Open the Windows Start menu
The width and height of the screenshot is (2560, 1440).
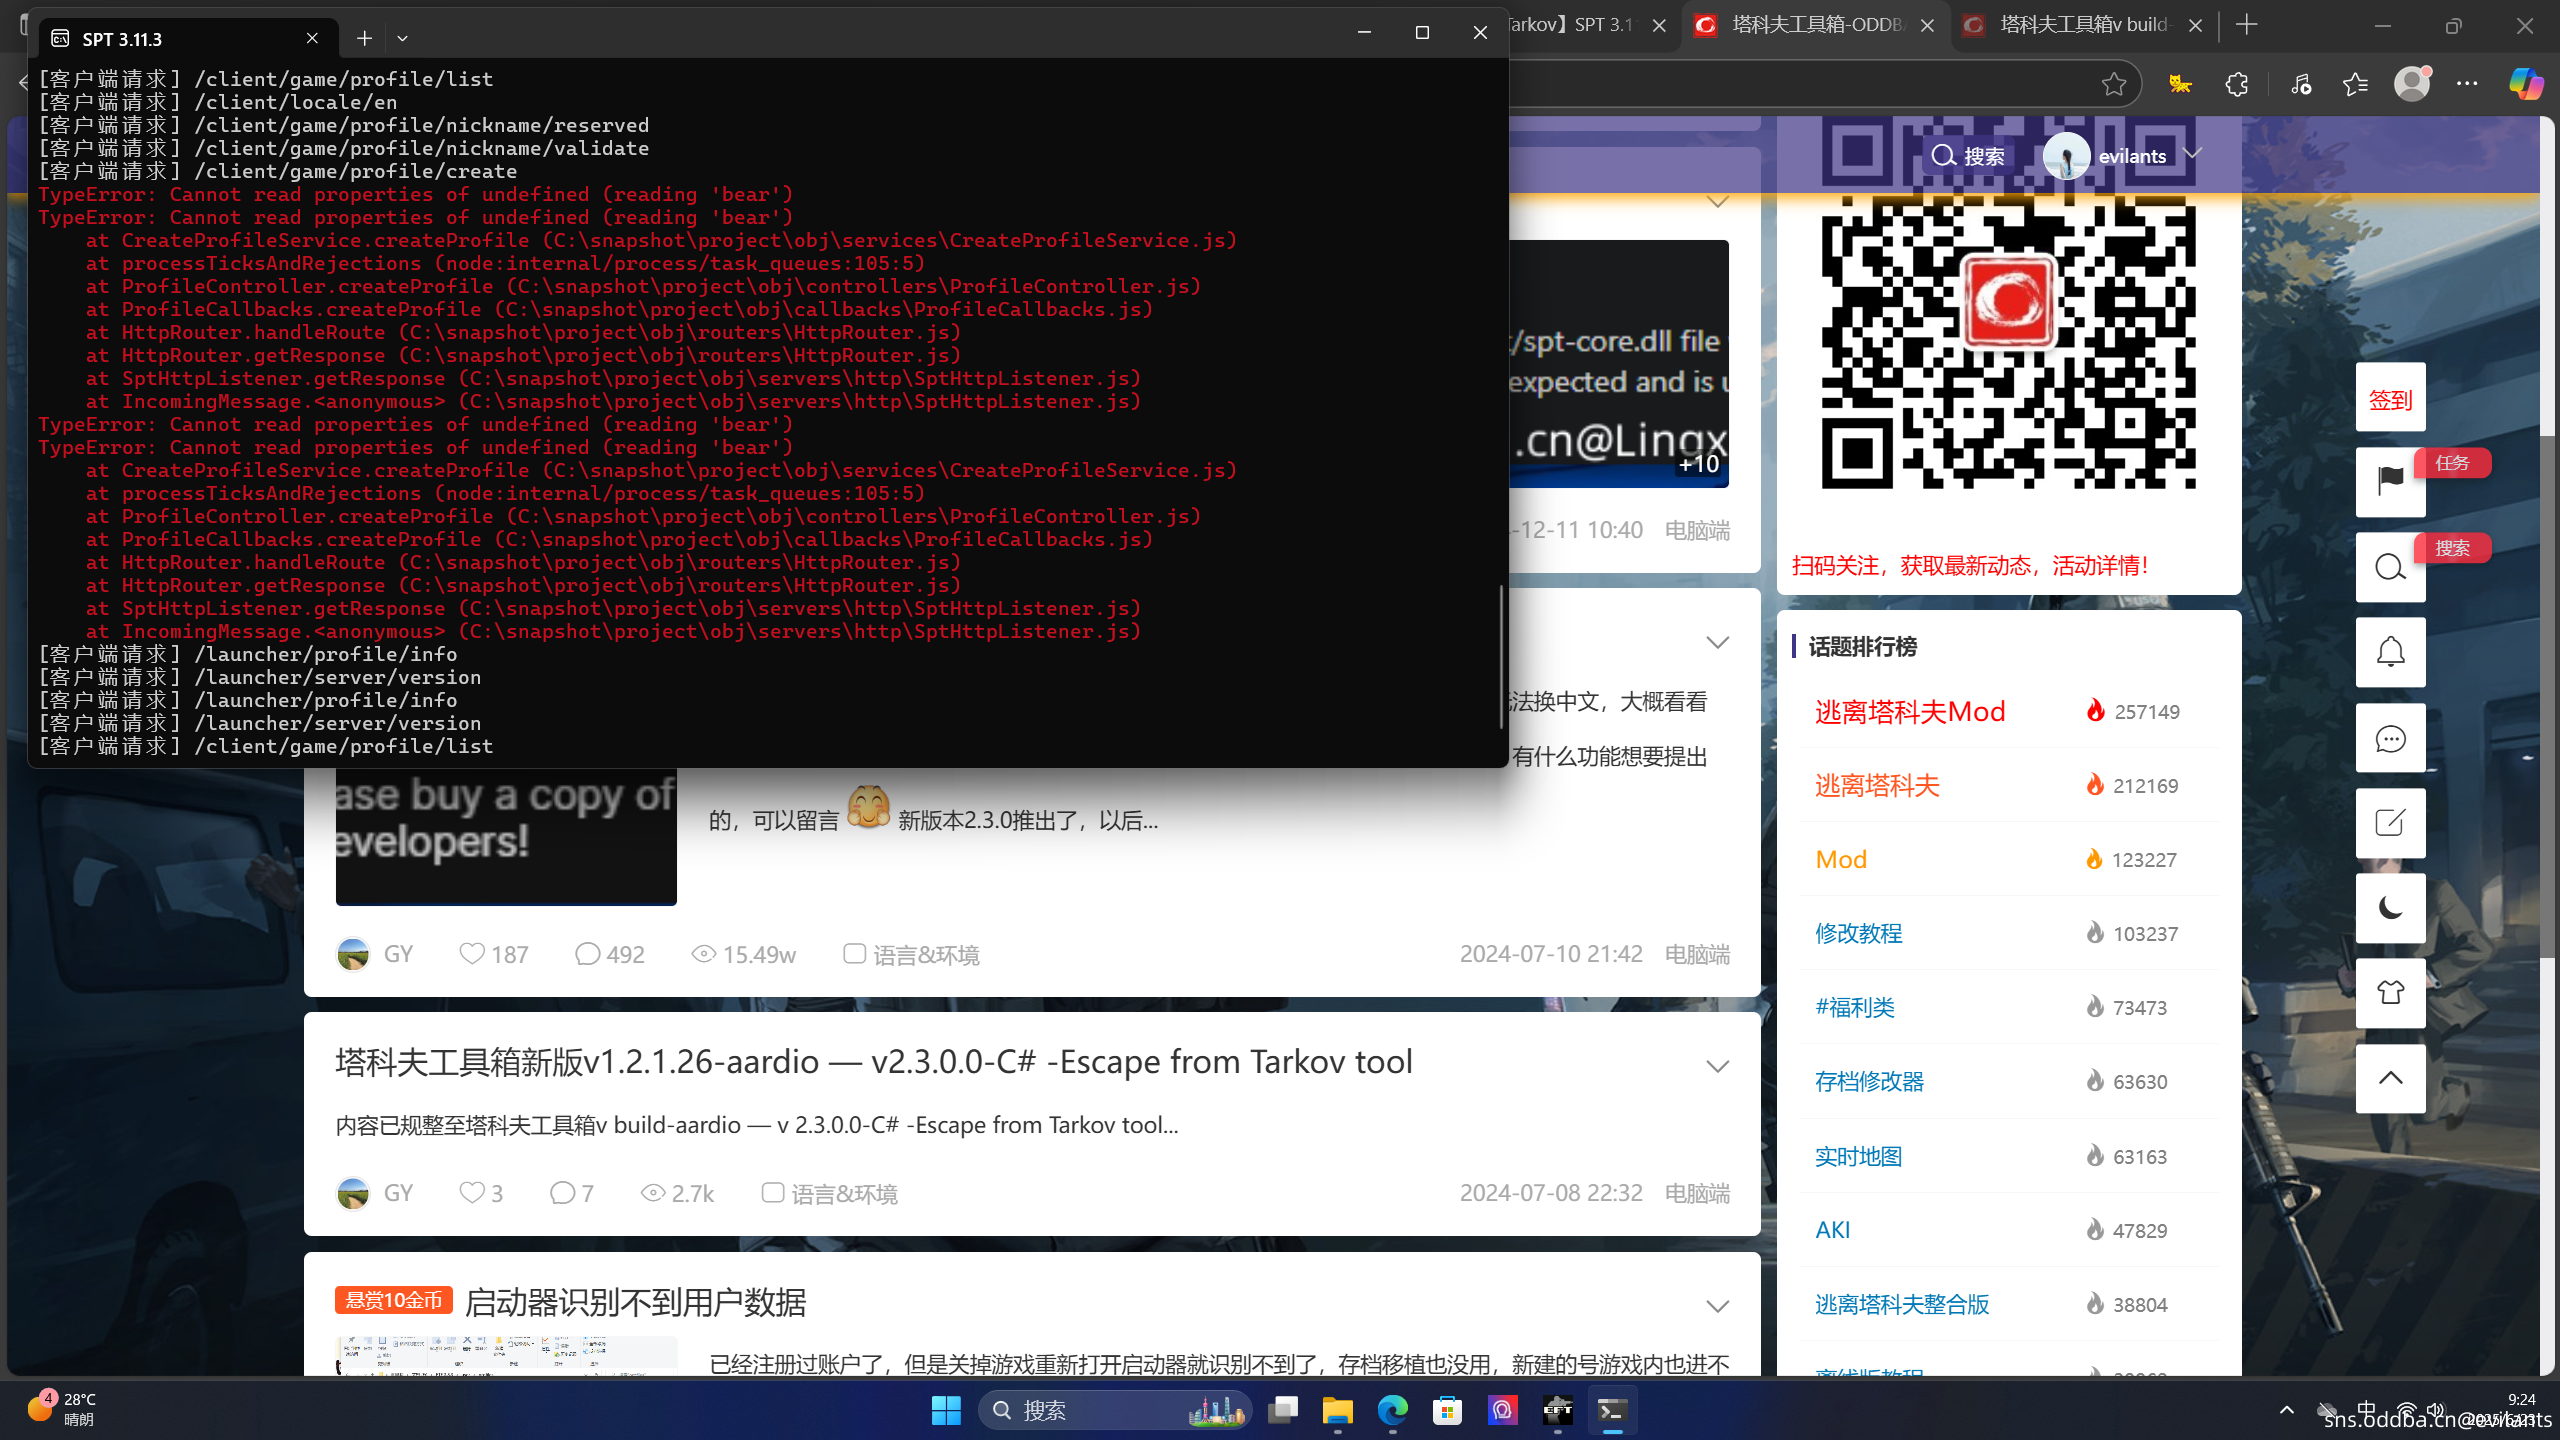945,1410
